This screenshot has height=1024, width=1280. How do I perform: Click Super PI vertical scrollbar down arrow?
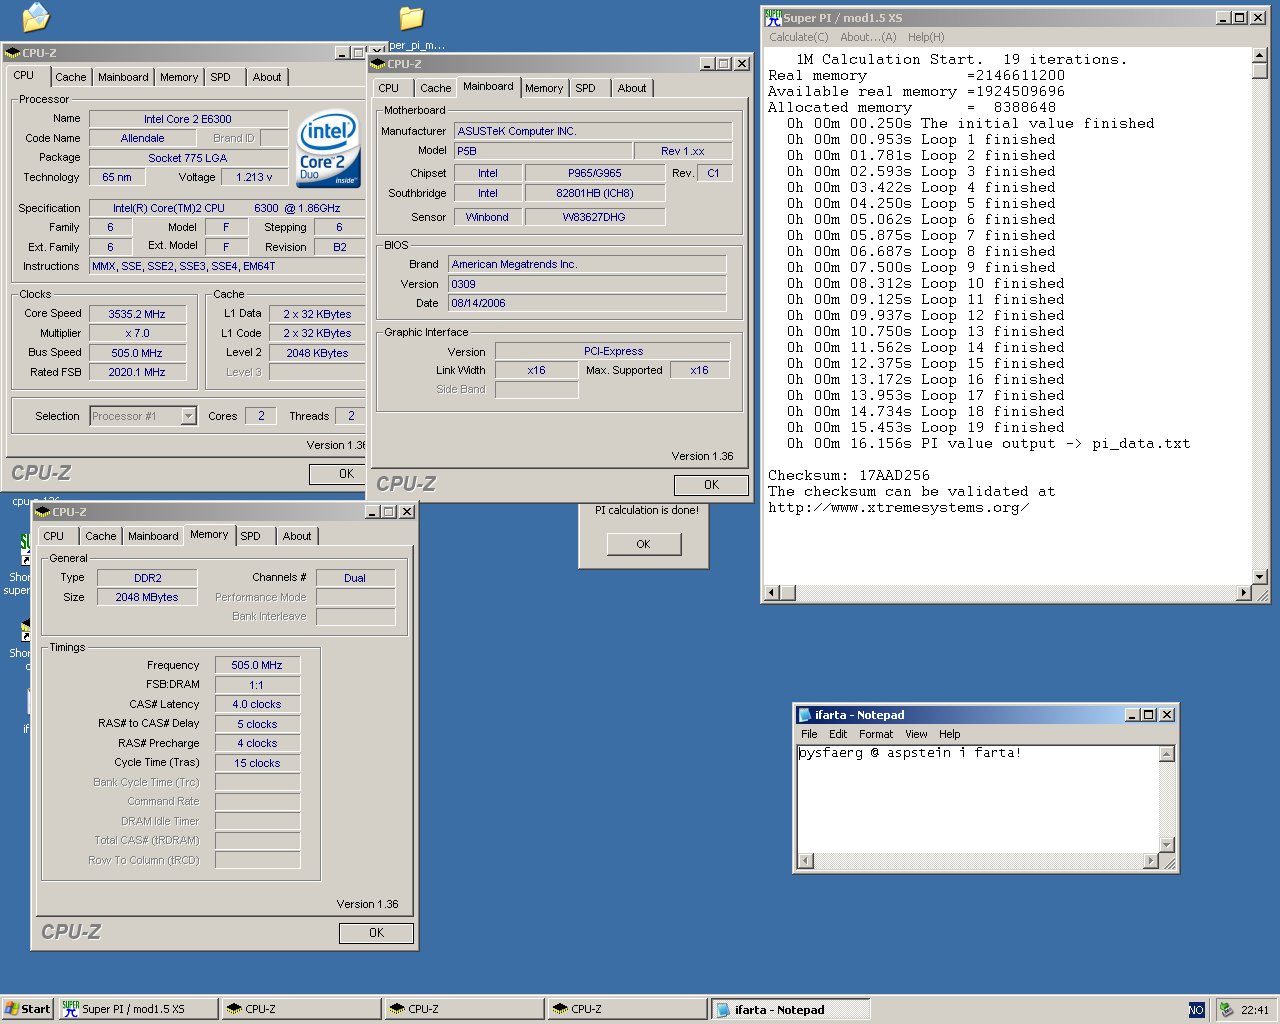[1260, 577]
